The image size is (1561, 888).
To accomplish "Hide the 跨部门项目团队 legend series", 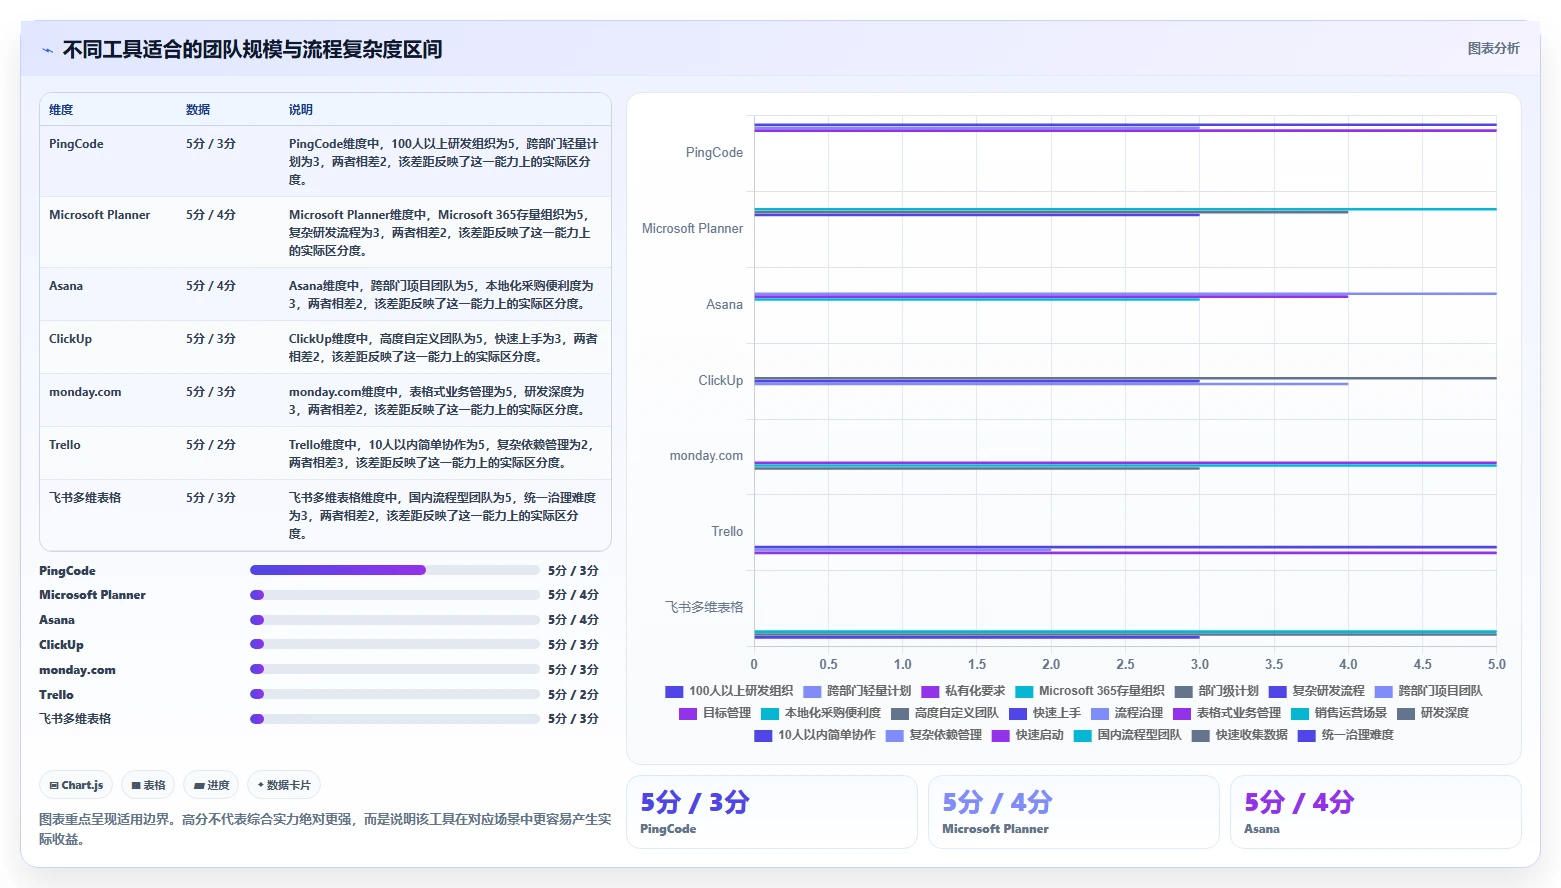I will point(1429,691).
